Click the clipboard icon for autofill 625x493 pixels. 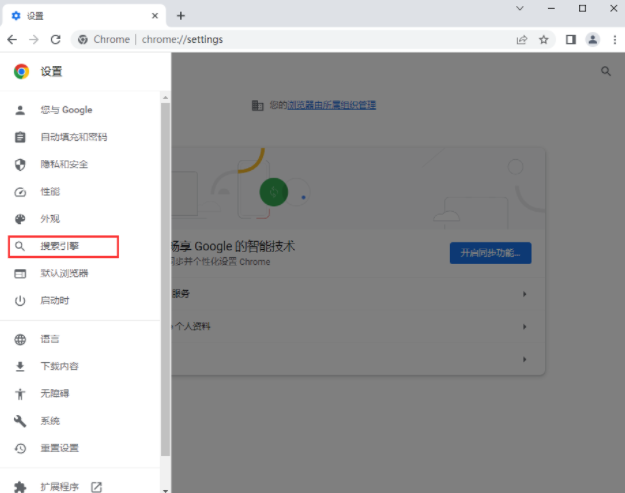(x=20, y=137)
